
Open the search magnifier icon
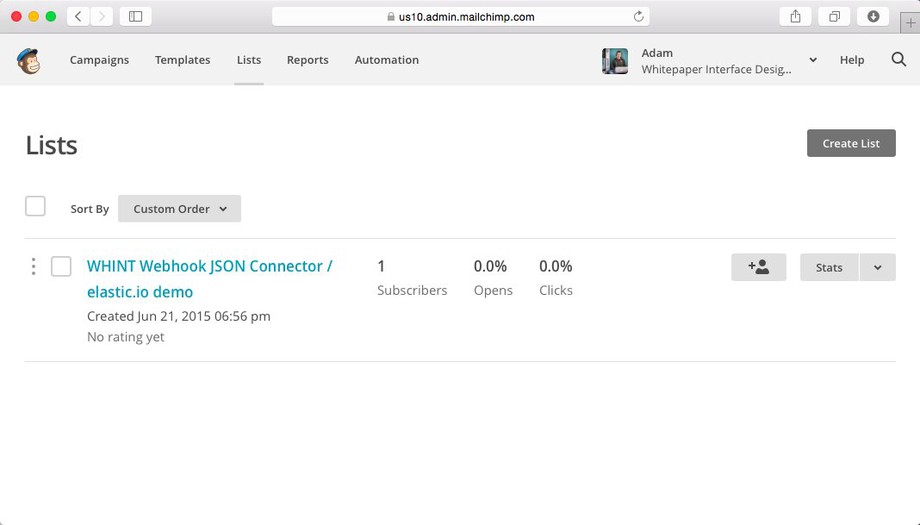[898, 59]
